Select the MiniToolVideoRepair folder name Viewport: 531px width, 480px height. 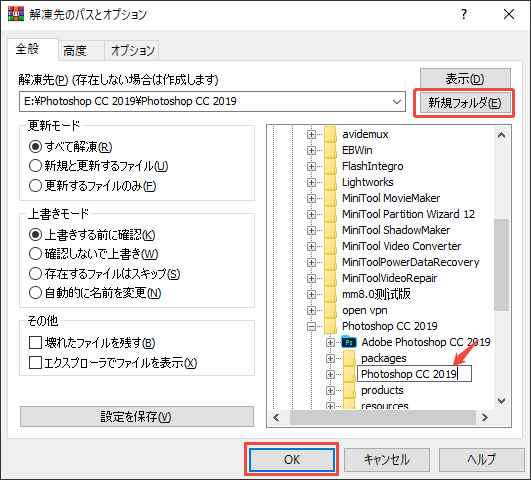point(389,278)
